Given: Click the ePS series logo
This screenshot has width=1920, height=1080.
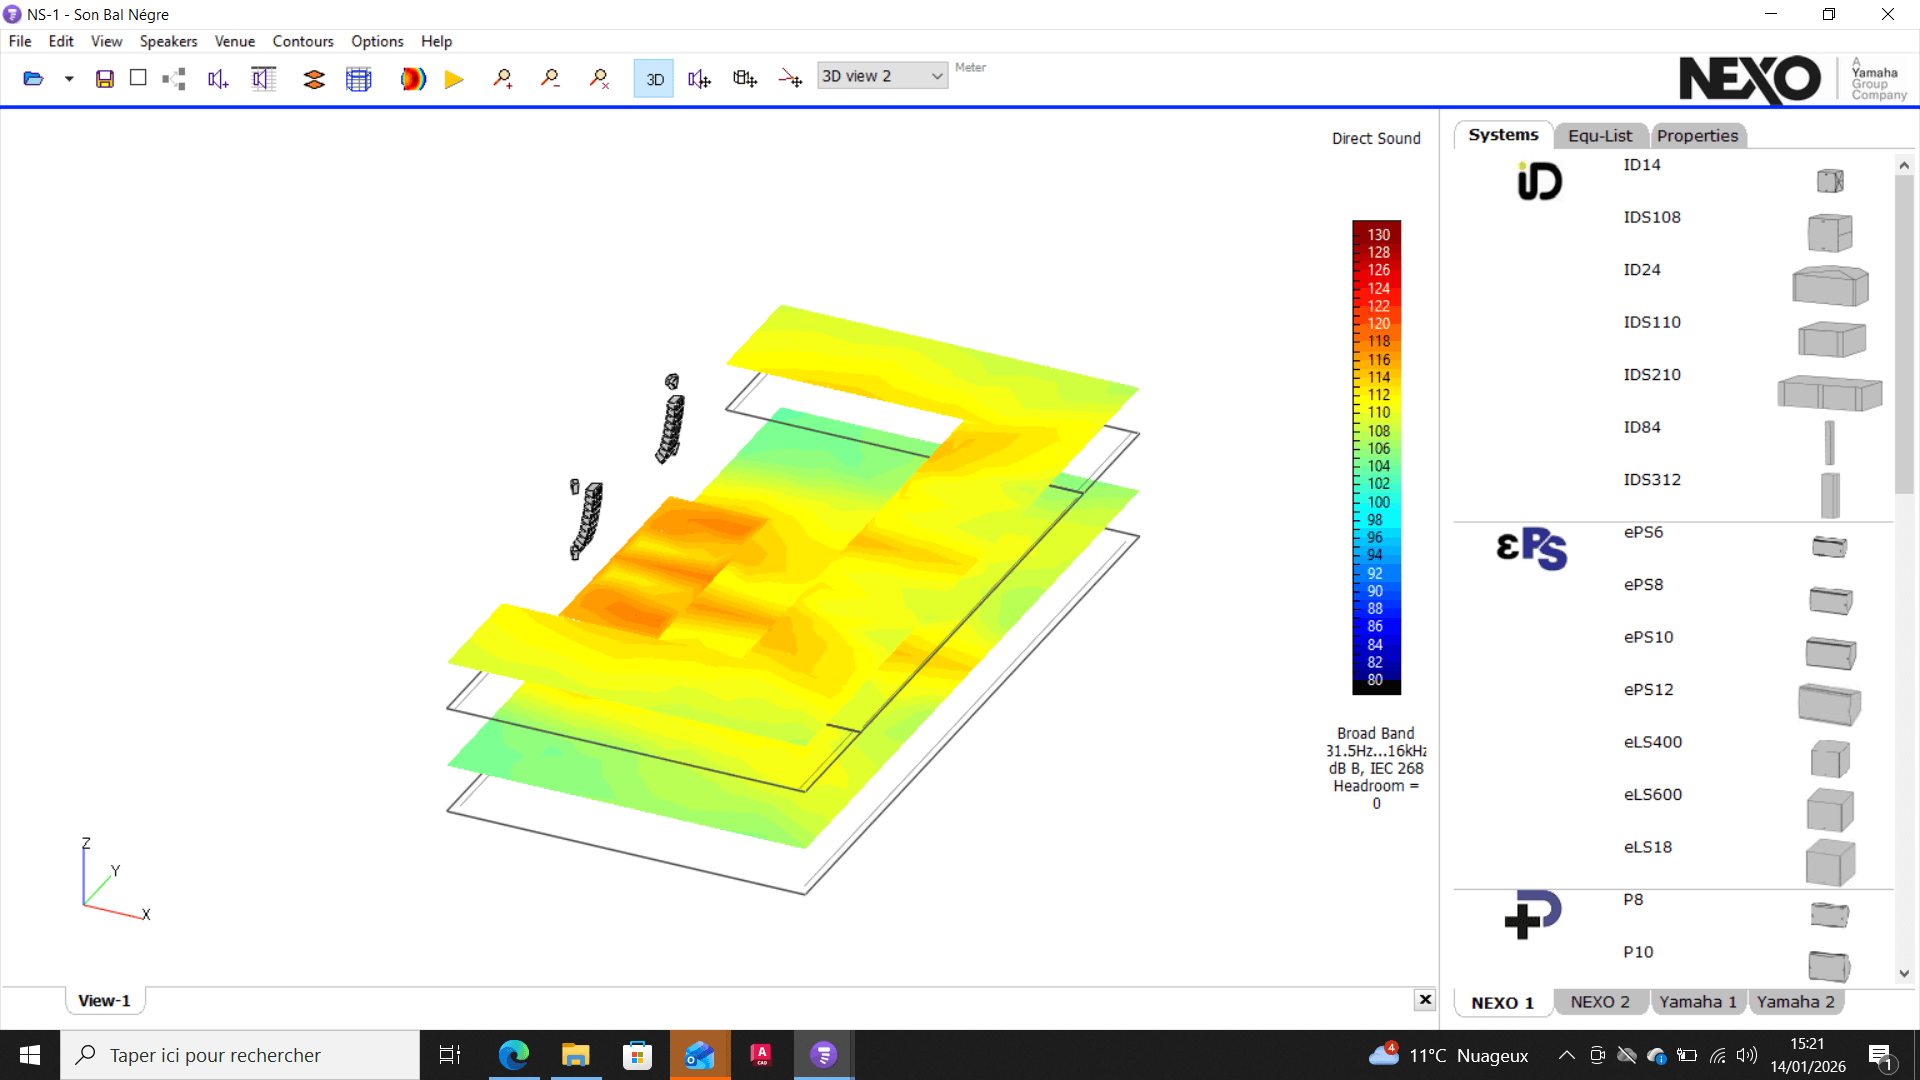Looking at the screenshot, I should click(1532, 548).
